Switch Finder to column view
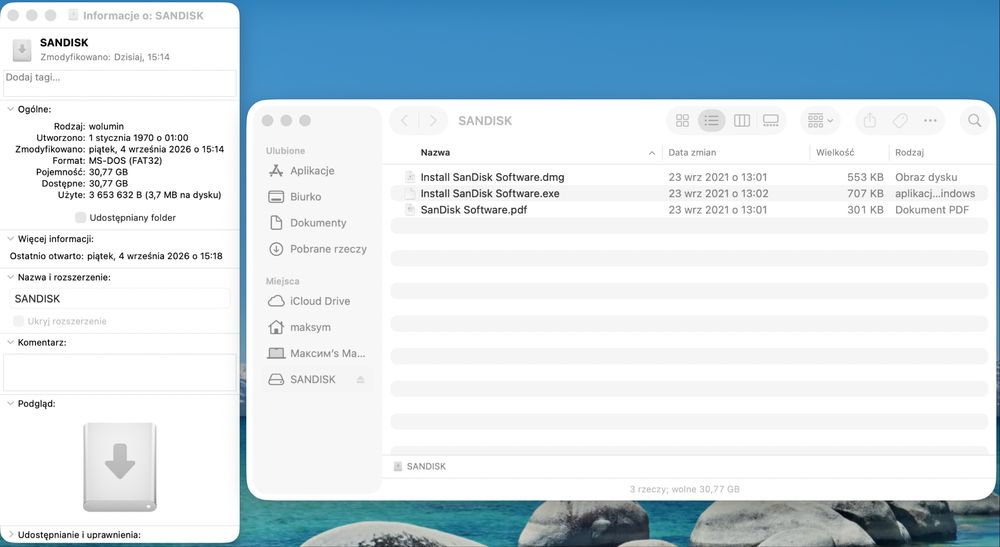 [741, 120]
